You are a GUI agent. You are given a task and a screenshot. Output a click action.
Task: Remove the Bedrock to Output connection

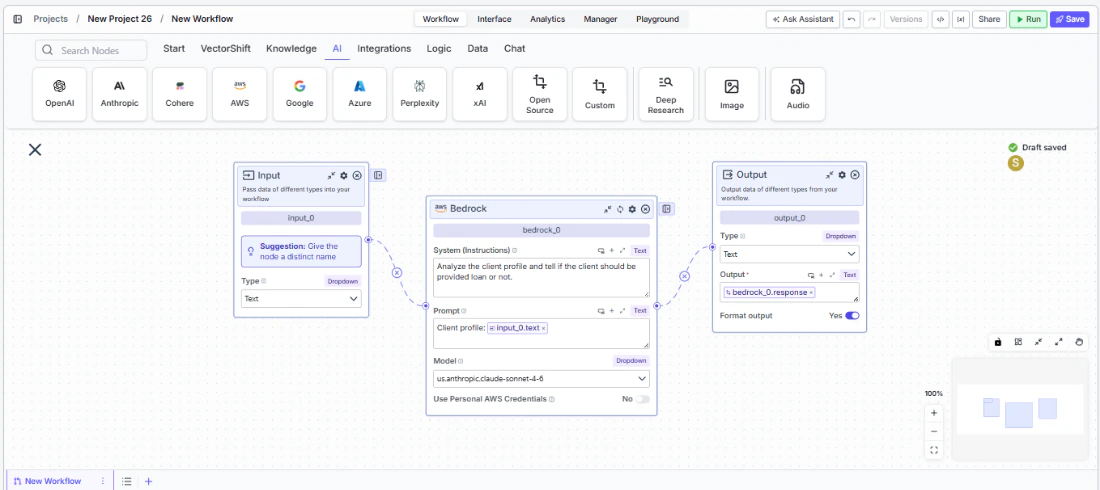[685, 277]
